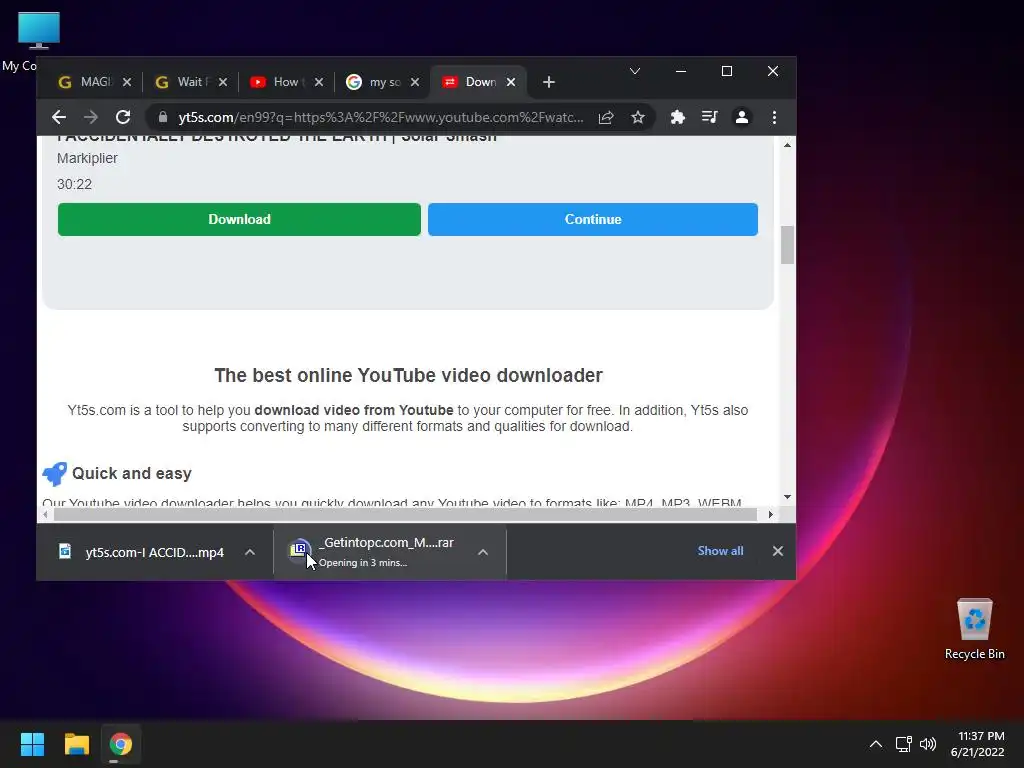Click the Markiplier channel name
The image size is (1024, 768).
pos(87,158)
